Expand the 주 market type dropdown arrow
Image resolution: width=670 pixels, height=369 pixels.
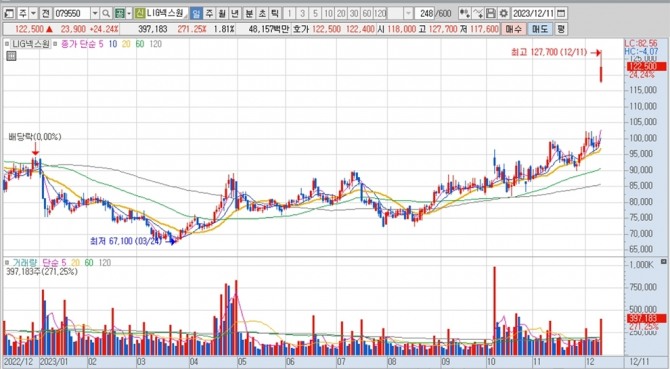[x=34, y=14]
